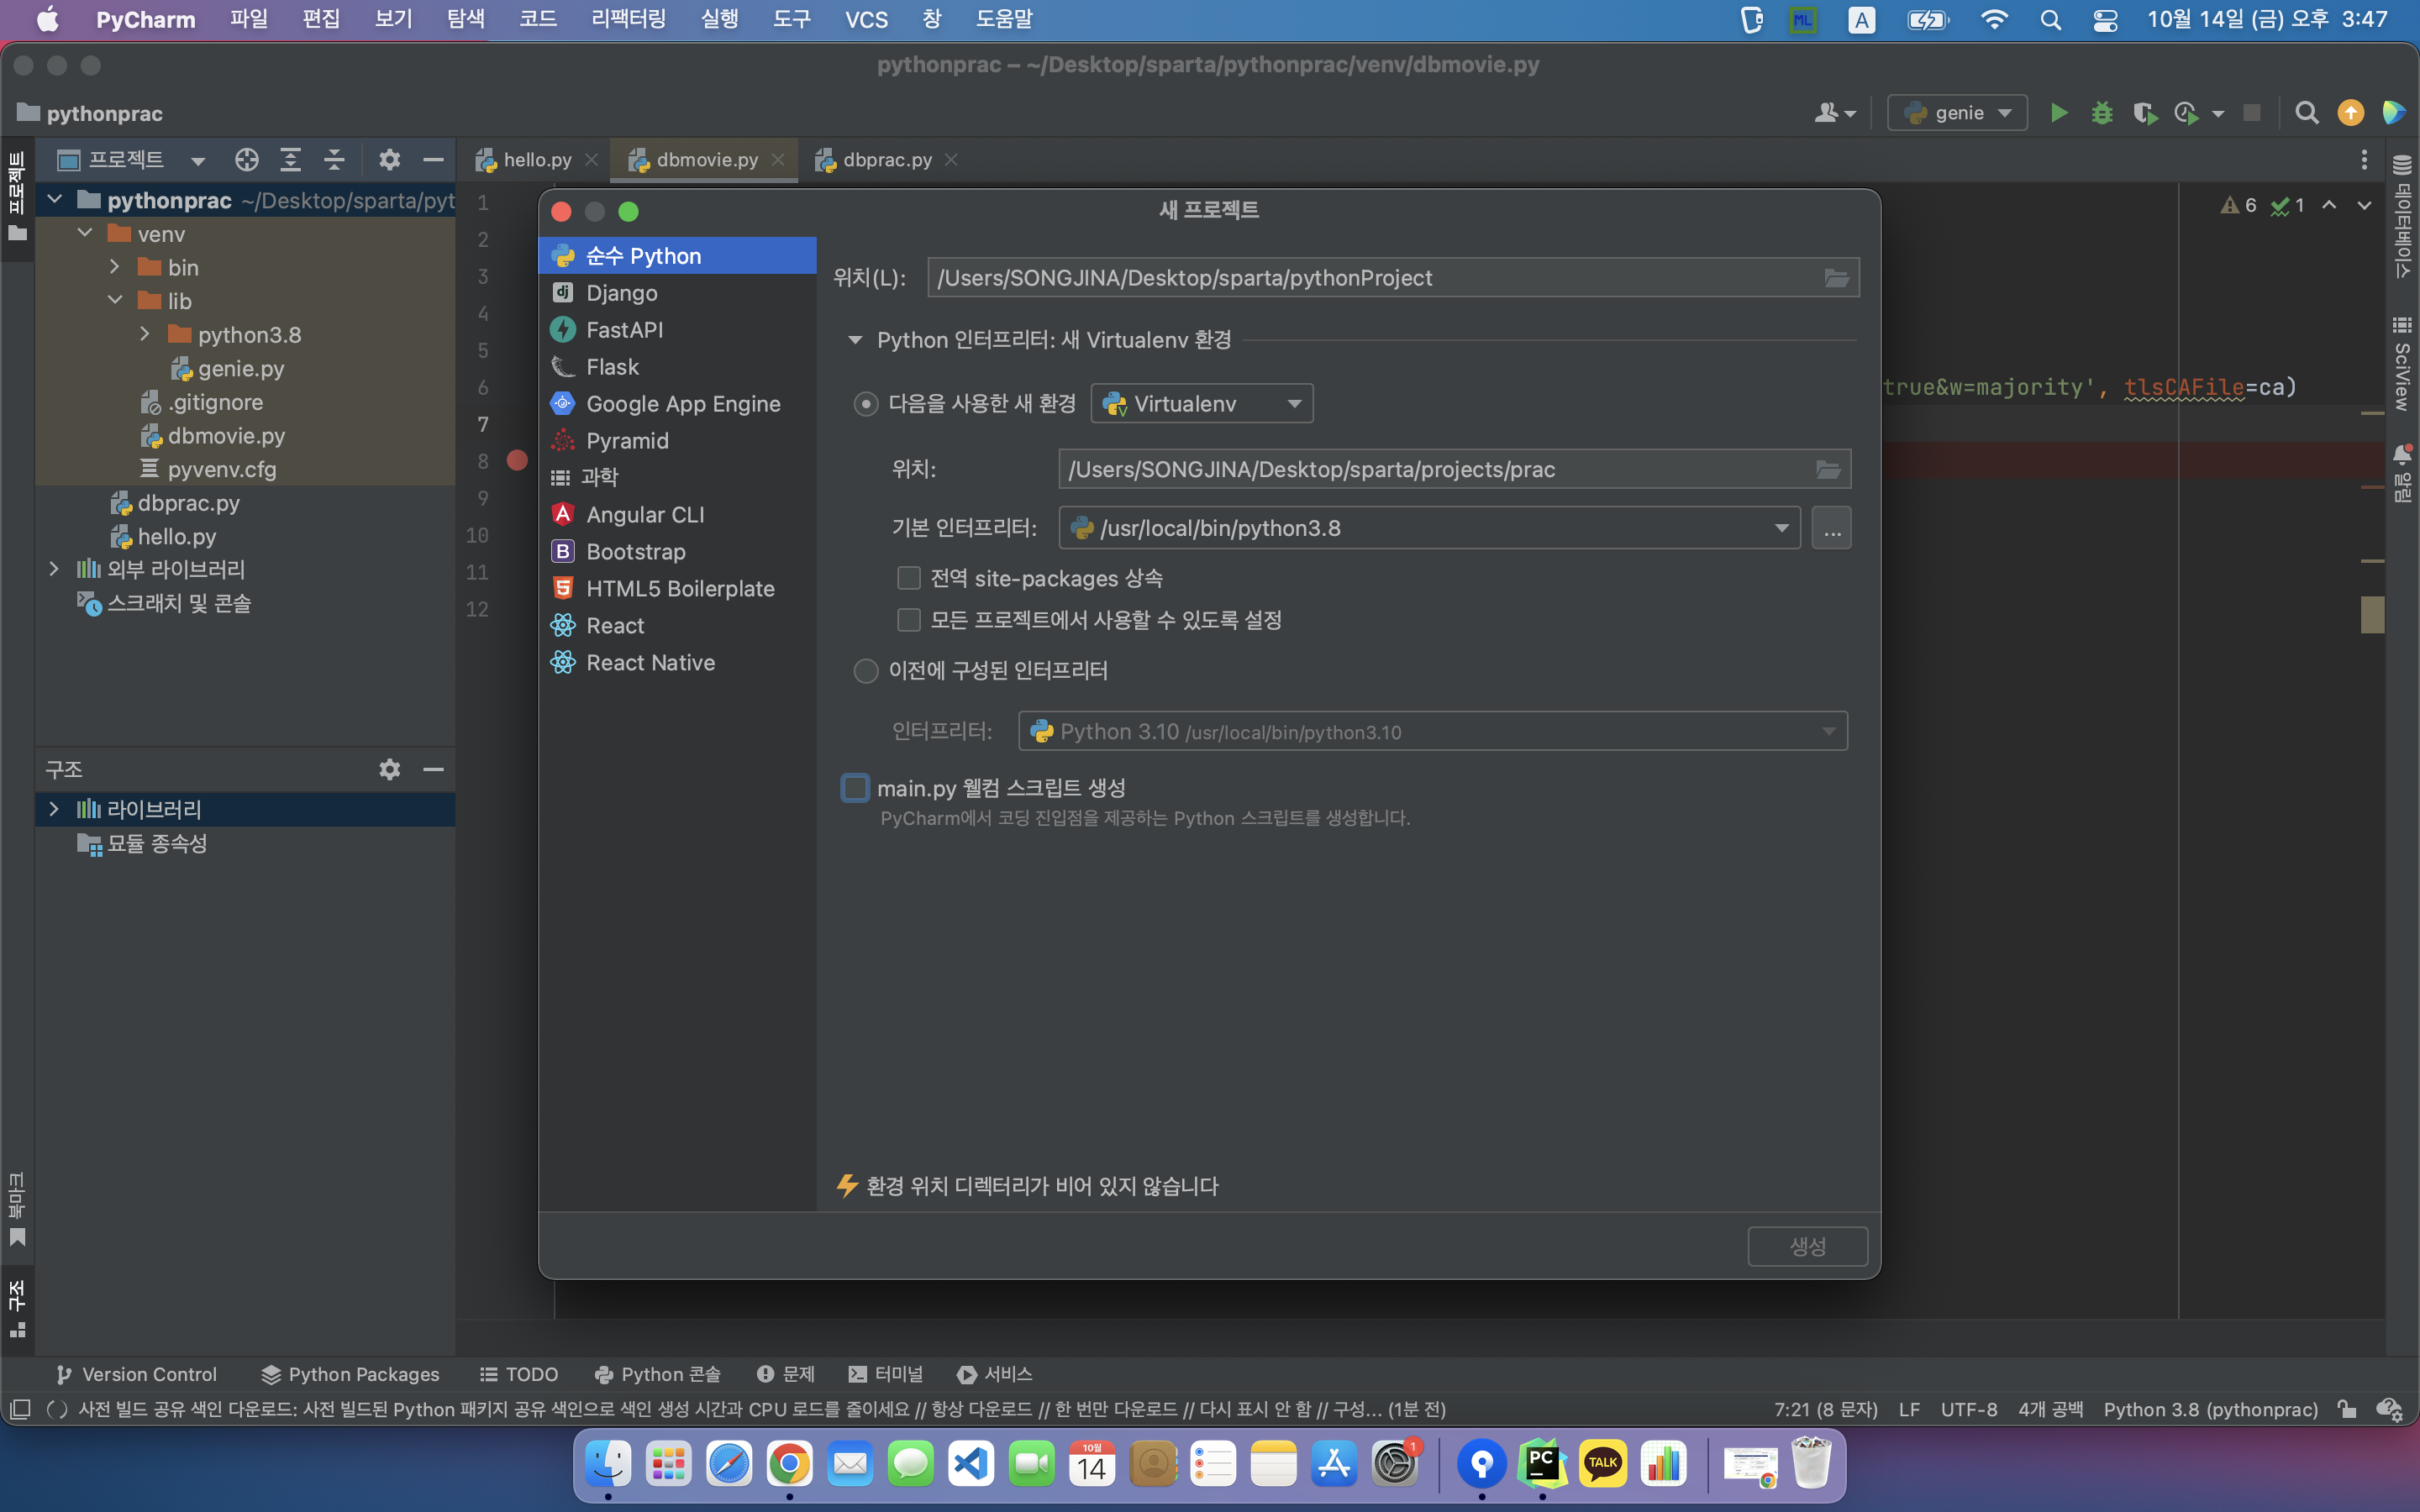Open the base interpreter dropdown
Viewport: 2420px width, 1512px height.
tap(1430, 528)
